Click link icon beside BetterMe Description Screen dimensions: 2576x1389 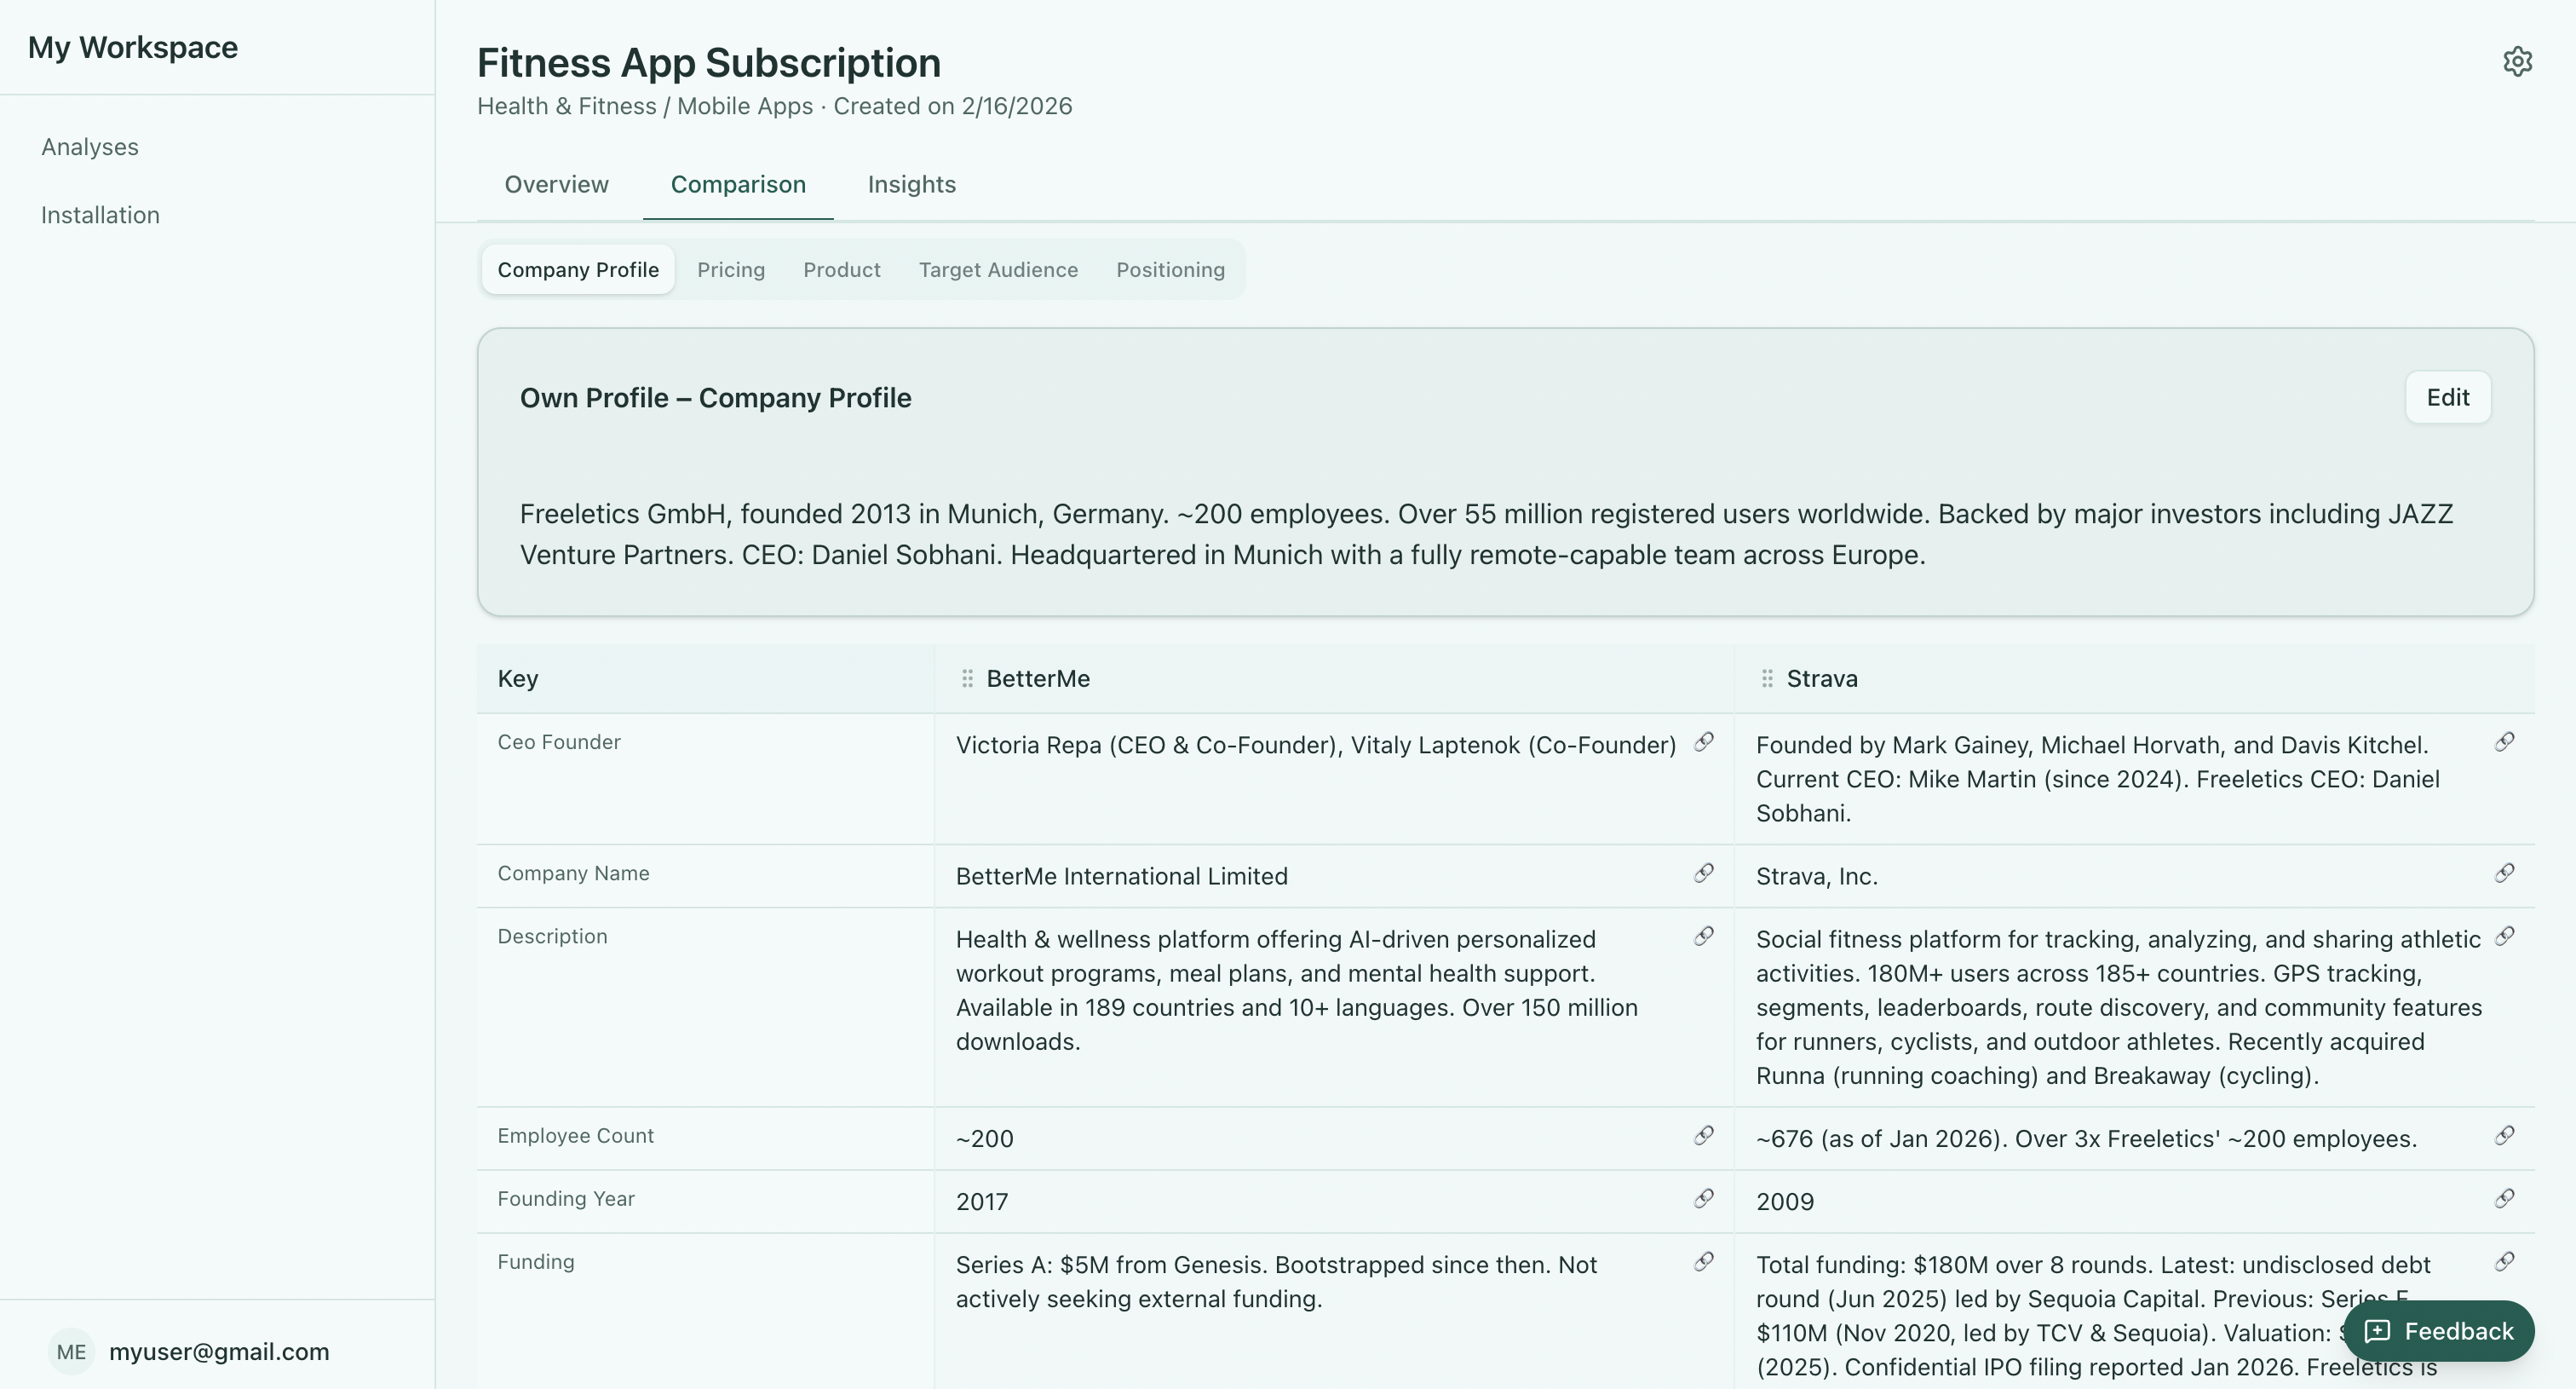pos(1704,936)
